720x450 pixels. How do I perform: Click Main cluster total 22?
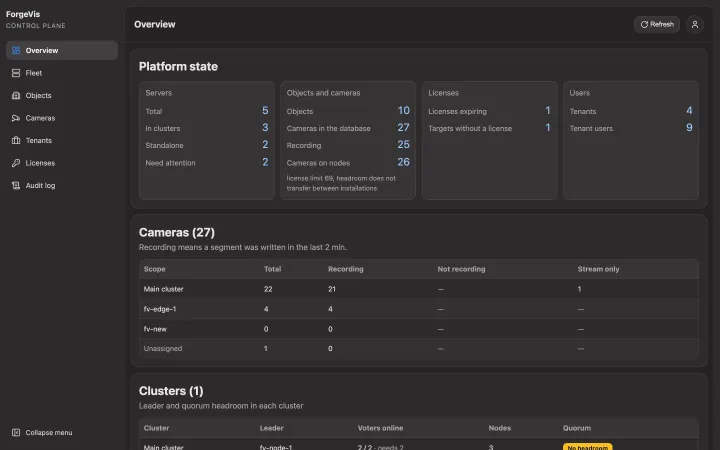268,289
